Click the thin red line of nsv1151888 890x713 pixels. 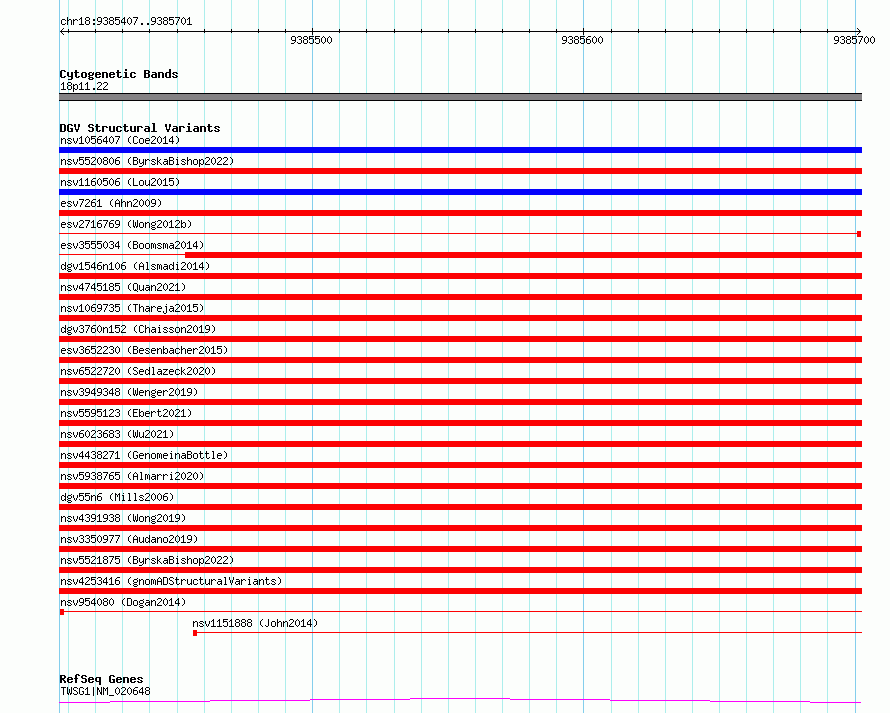528,632
